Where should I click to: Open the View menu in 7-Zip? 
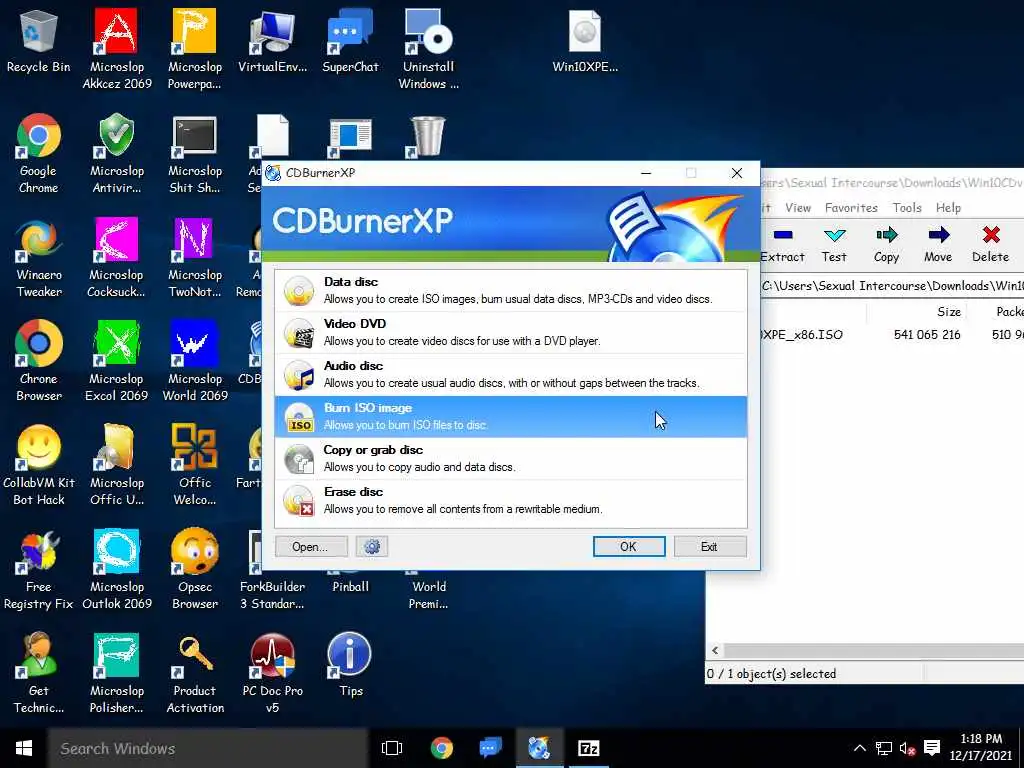point(798,208)
